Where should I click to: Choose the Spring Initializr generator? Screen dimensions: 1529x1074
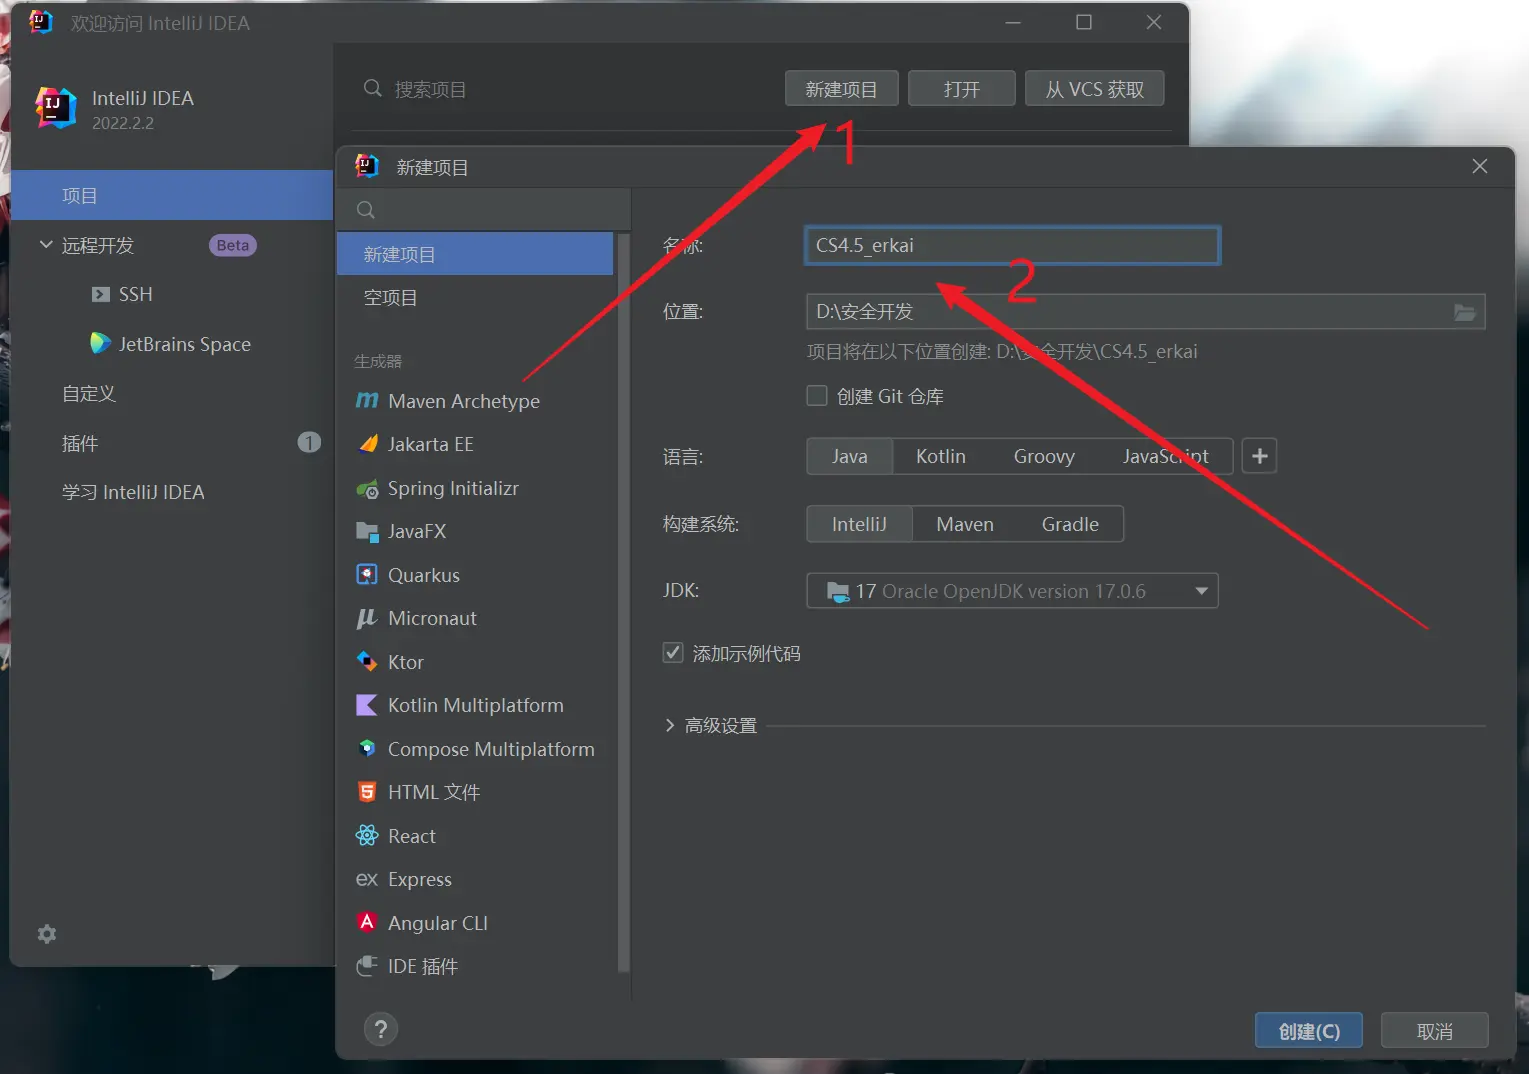point(452,488)
